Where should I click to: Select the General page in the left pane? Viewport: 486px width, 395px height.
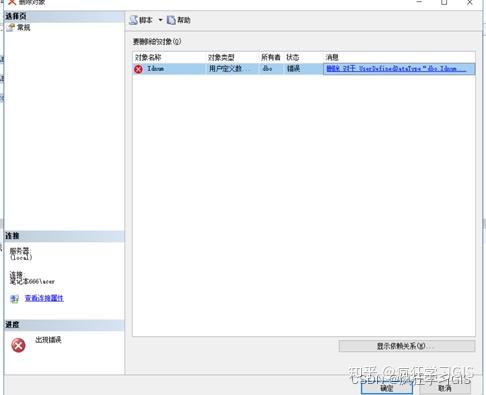(24, 28)
